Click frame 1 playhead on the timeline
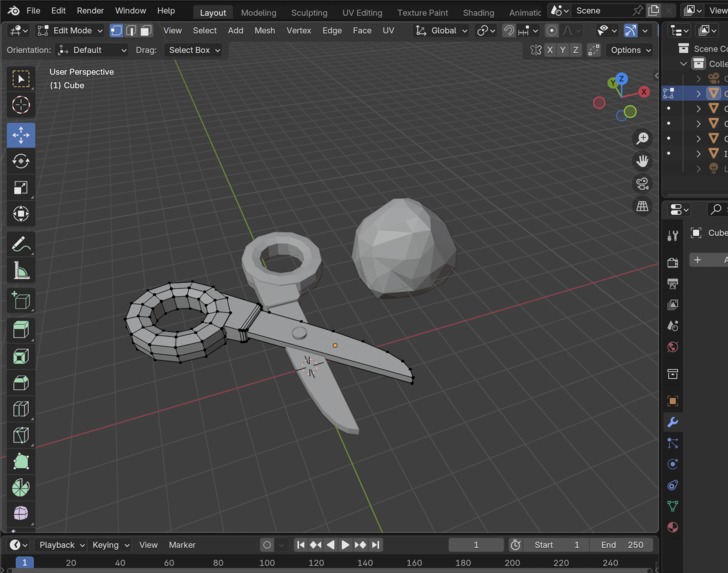The height and width of the screenshot is (573, 728). tap(24, 562)
